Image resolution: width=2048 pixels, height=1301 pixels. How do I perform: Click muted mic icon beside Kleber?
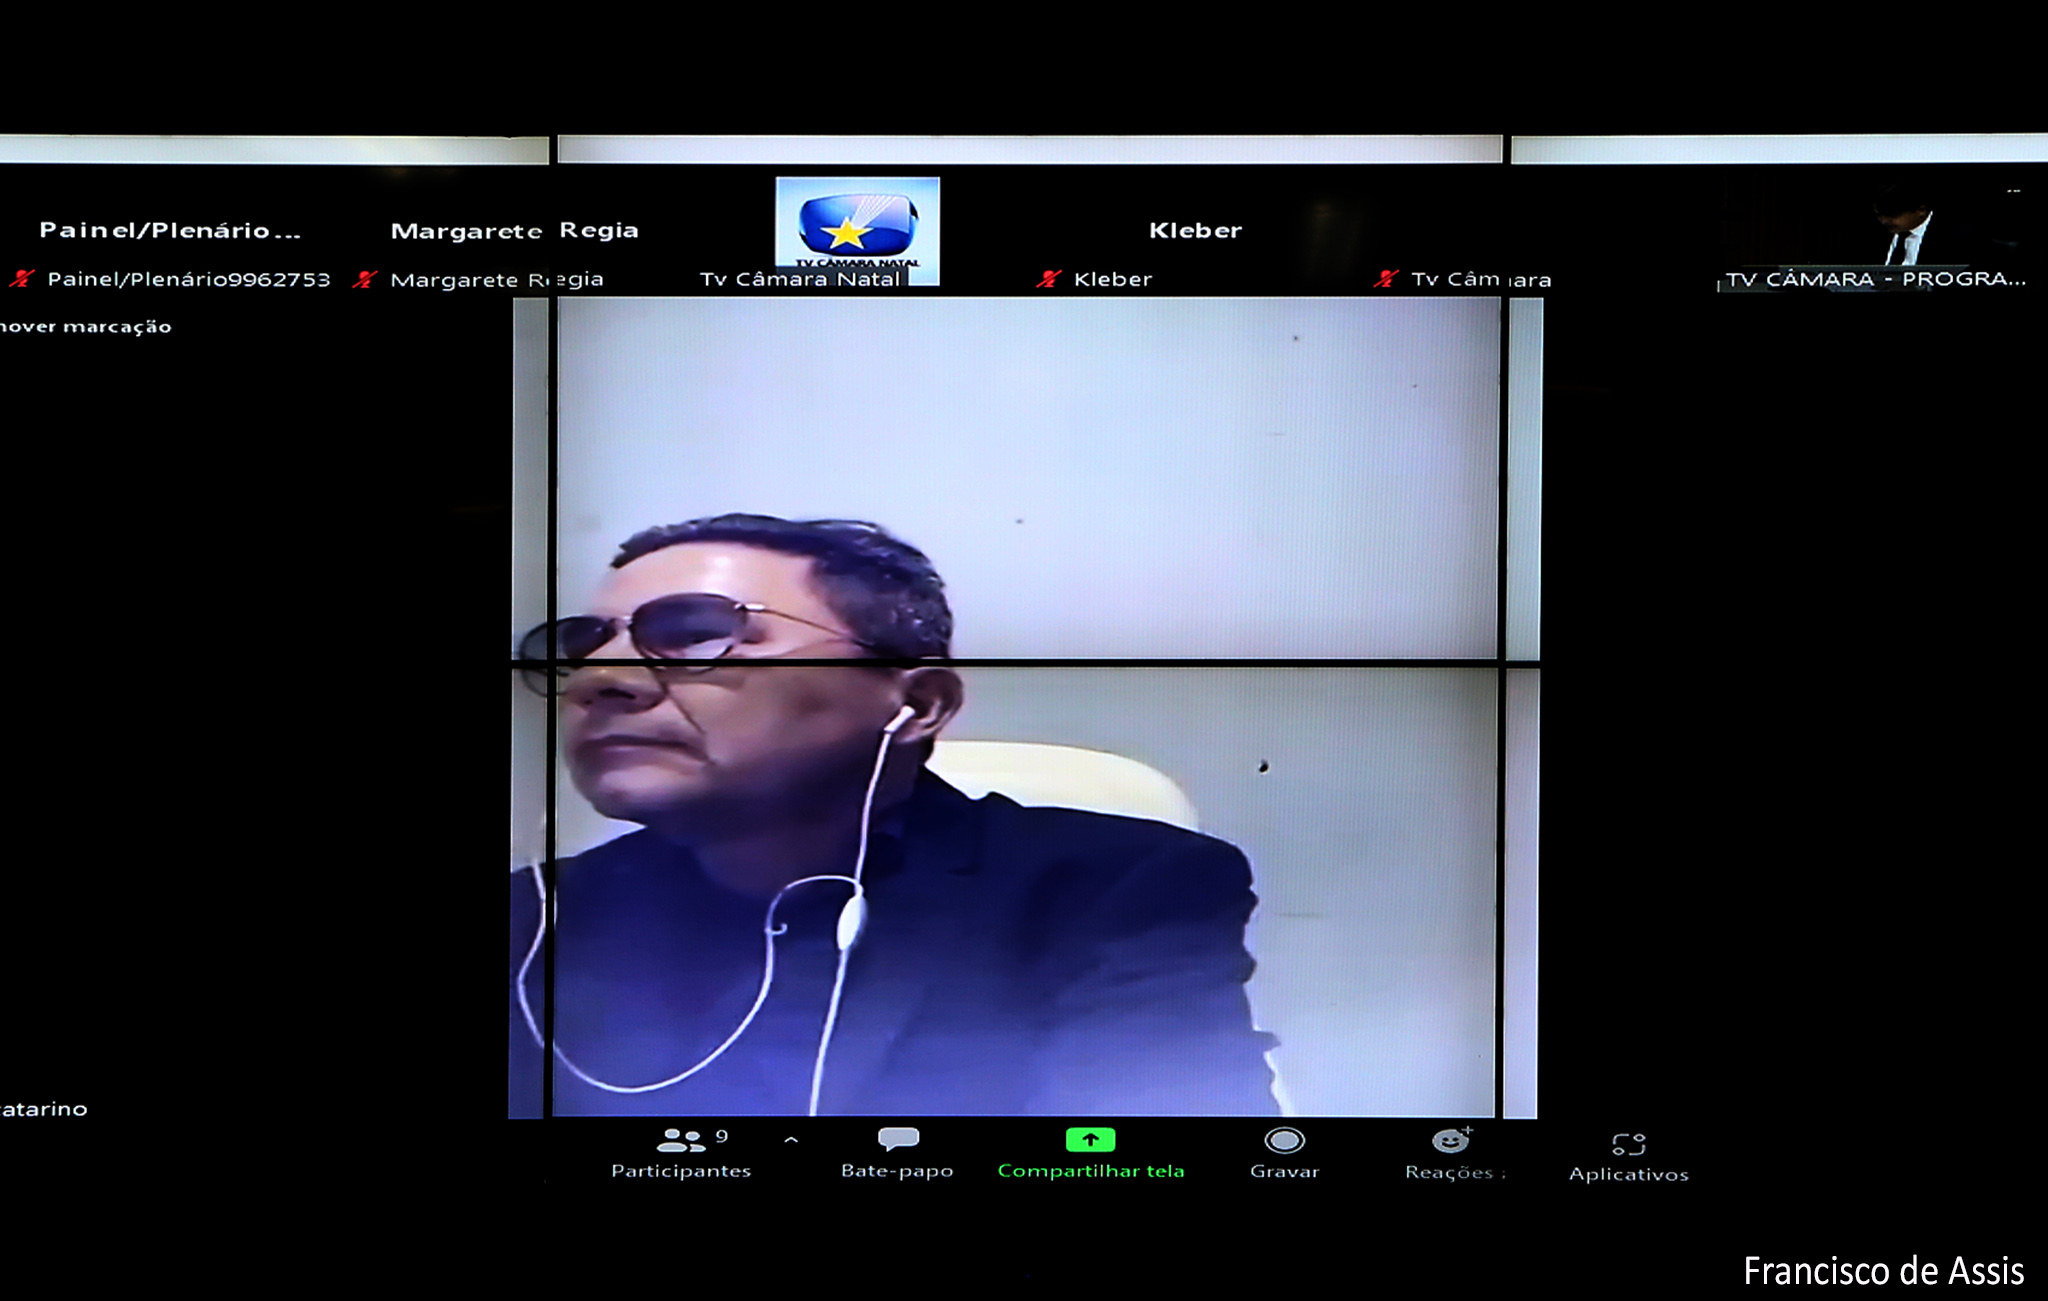point(1048,279)
